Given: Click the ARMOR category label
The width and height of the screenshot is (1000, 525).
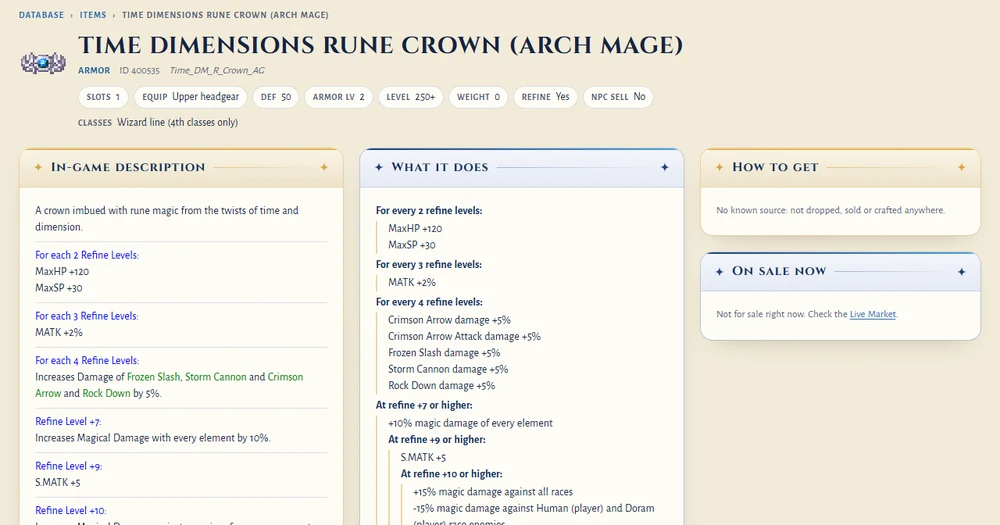Looking at the screenshot, I should coord(94,70).
